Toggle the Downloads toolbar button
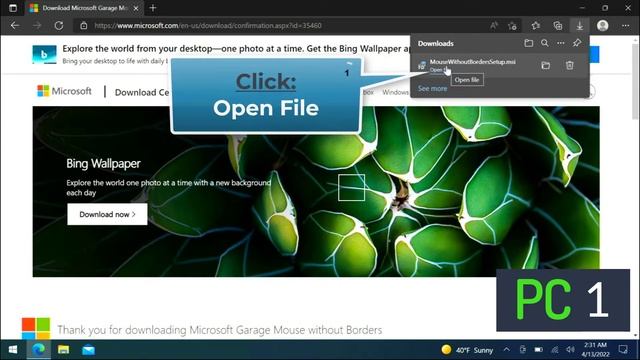This screenshot has height=360, width=640. point(580,25)
